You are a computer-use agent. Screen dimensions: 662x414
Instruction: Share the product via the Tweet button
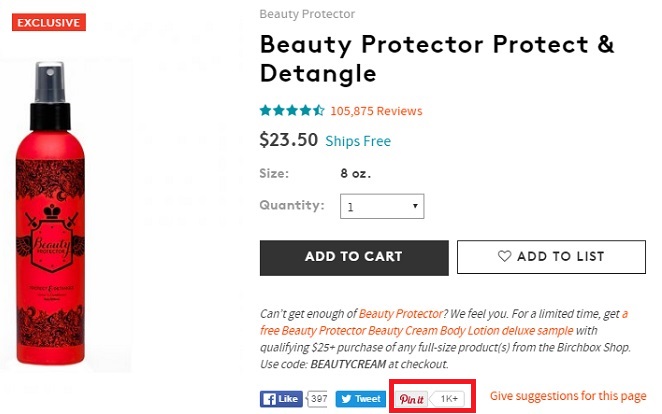click(358, 399)
